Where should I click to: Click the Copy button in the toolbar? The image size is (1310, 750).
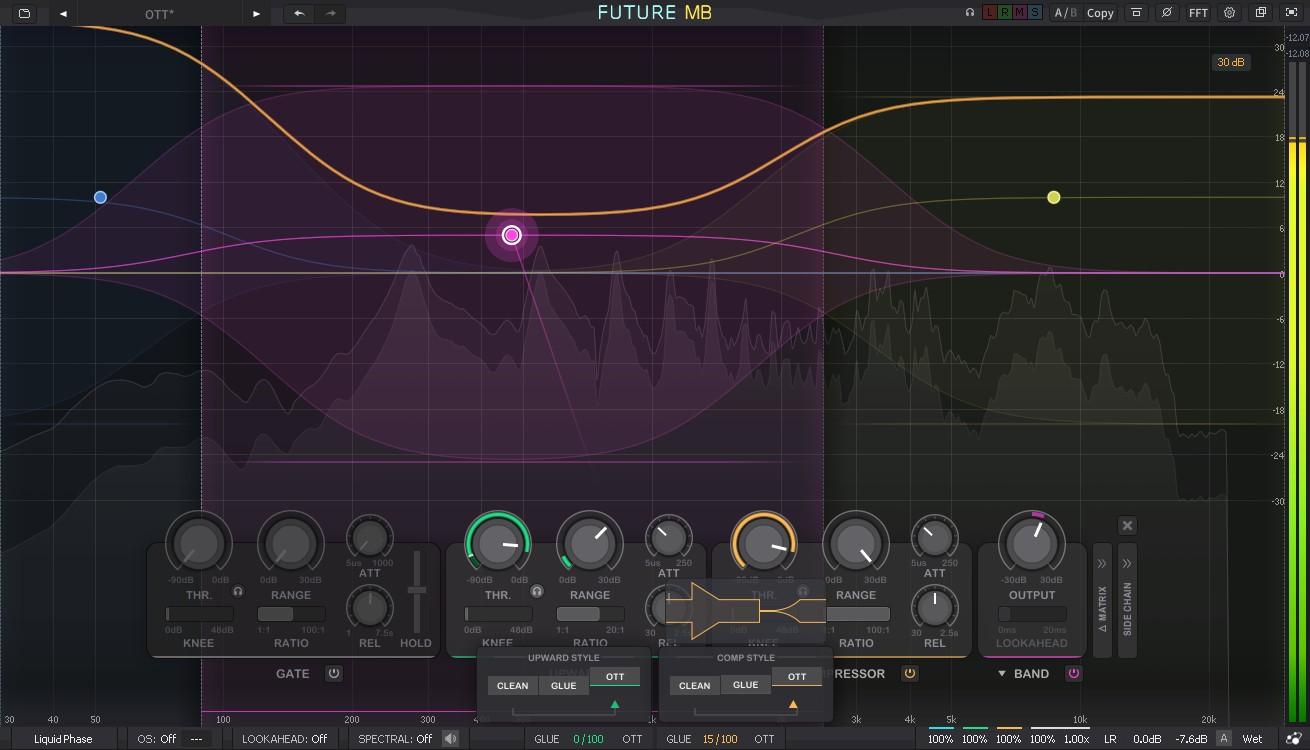tap(1099, 13)
